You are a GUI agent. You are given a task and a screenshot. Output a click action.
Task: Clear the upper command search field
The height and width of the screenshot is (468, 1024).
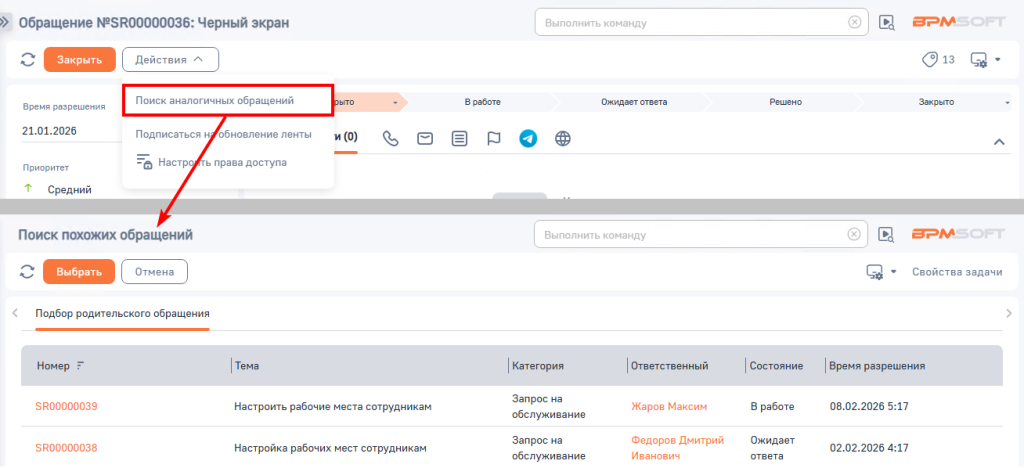tap(854, 22)
